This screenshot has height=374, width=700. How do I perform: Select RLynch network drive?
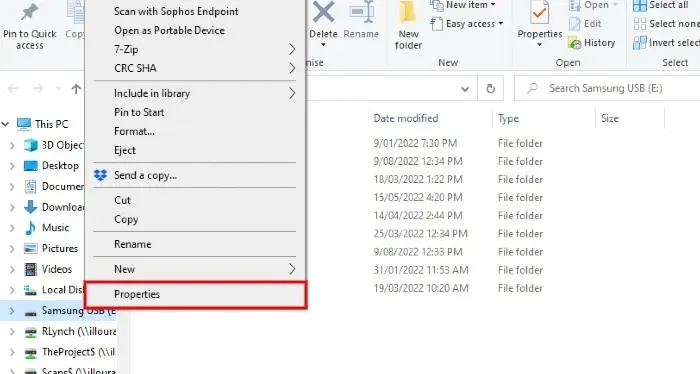(x=70, y=332)
